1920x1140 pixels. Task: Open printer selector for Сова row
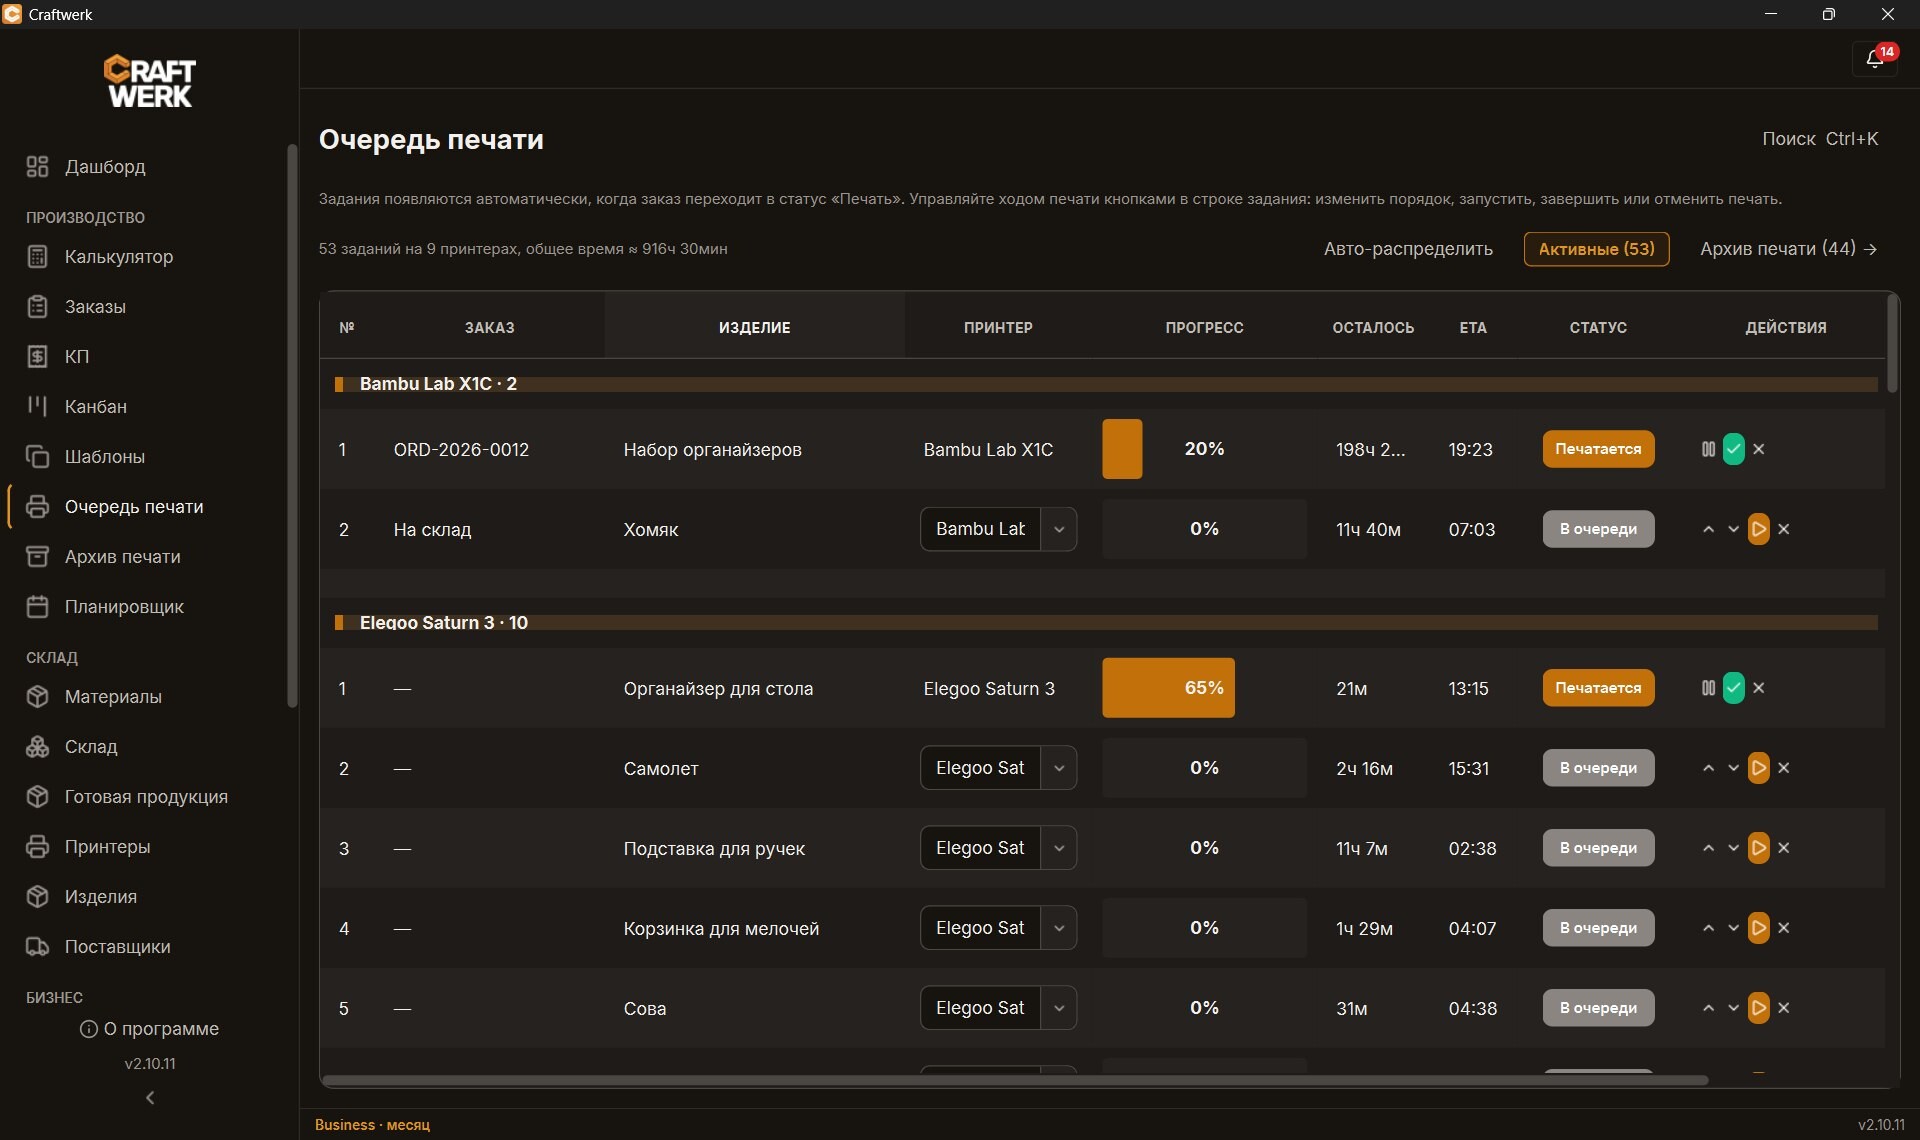[998, 1008]
